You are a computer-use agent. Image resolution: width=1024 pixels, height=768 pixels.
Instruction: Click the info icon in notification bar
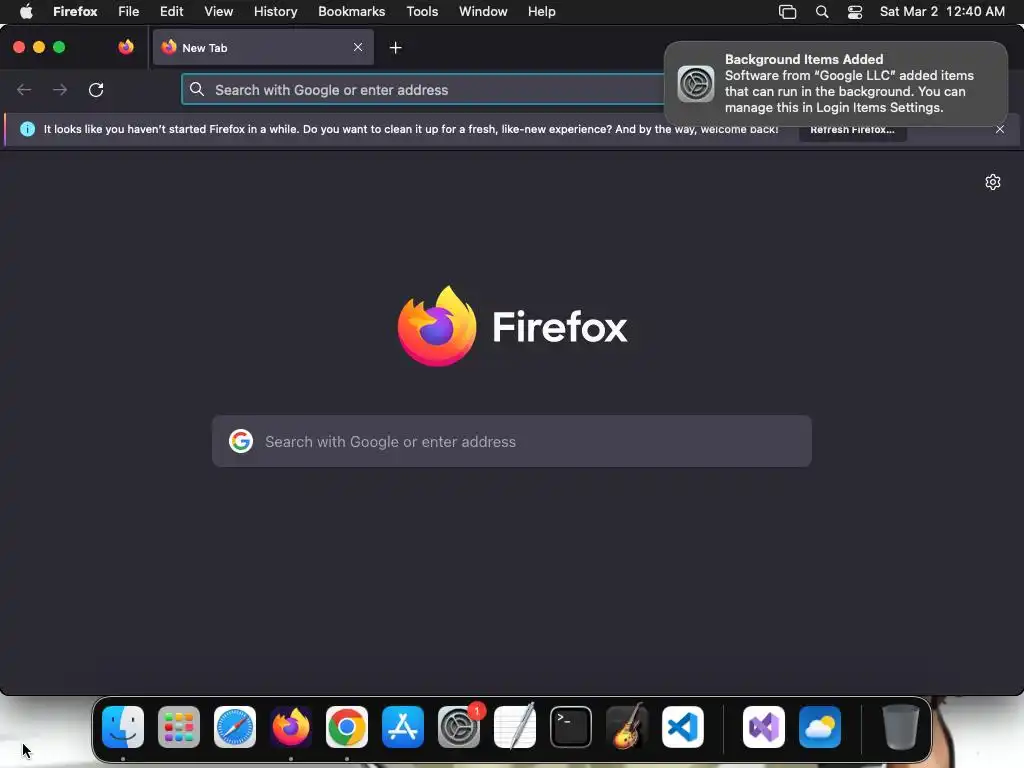point(27,129)
